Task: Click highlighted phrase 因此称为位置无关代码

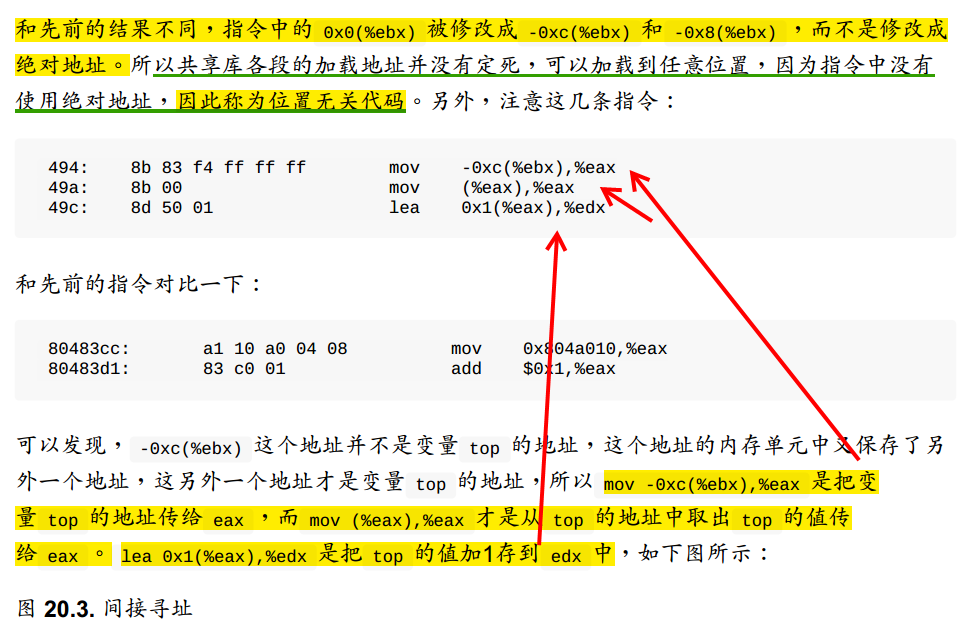Action: pyautogui.click(x=291, y=101)
